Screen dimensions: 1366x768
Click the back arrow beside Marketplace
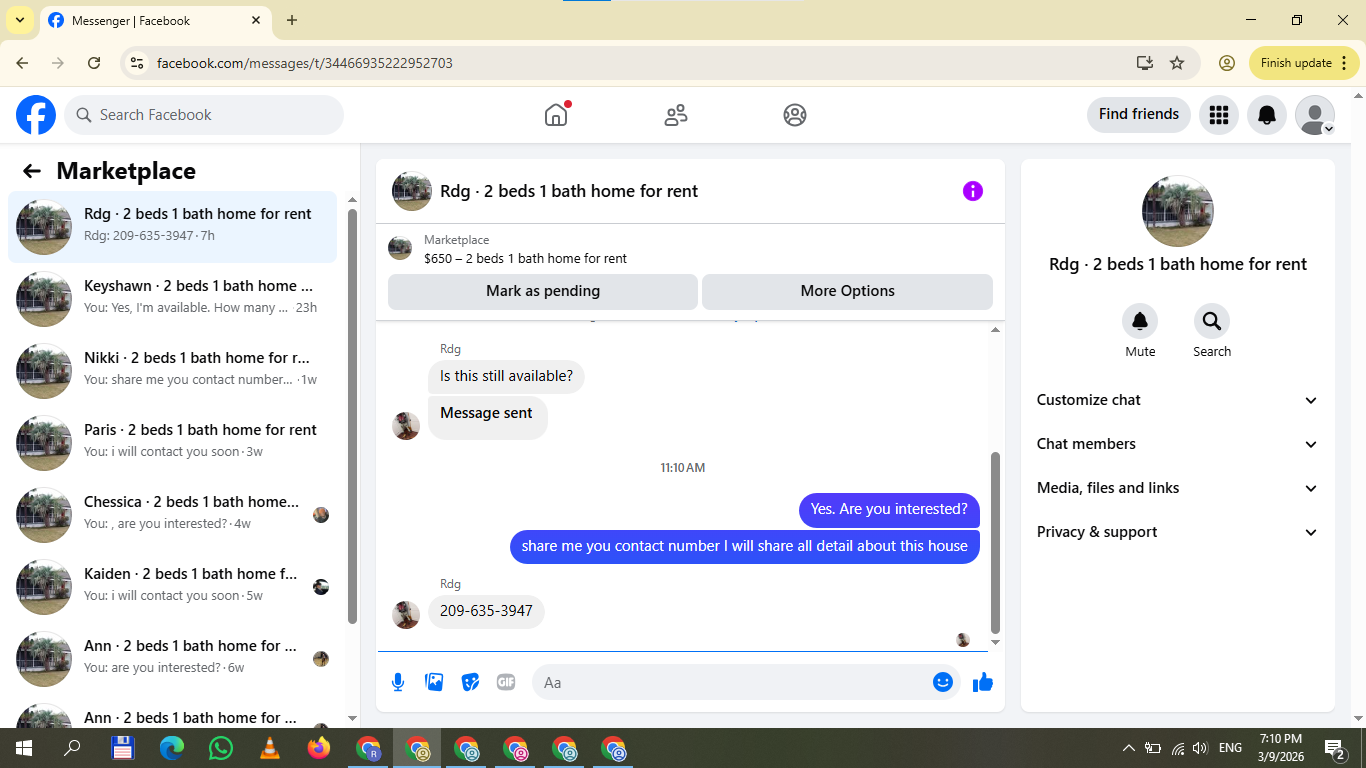(x=32, y=171)
